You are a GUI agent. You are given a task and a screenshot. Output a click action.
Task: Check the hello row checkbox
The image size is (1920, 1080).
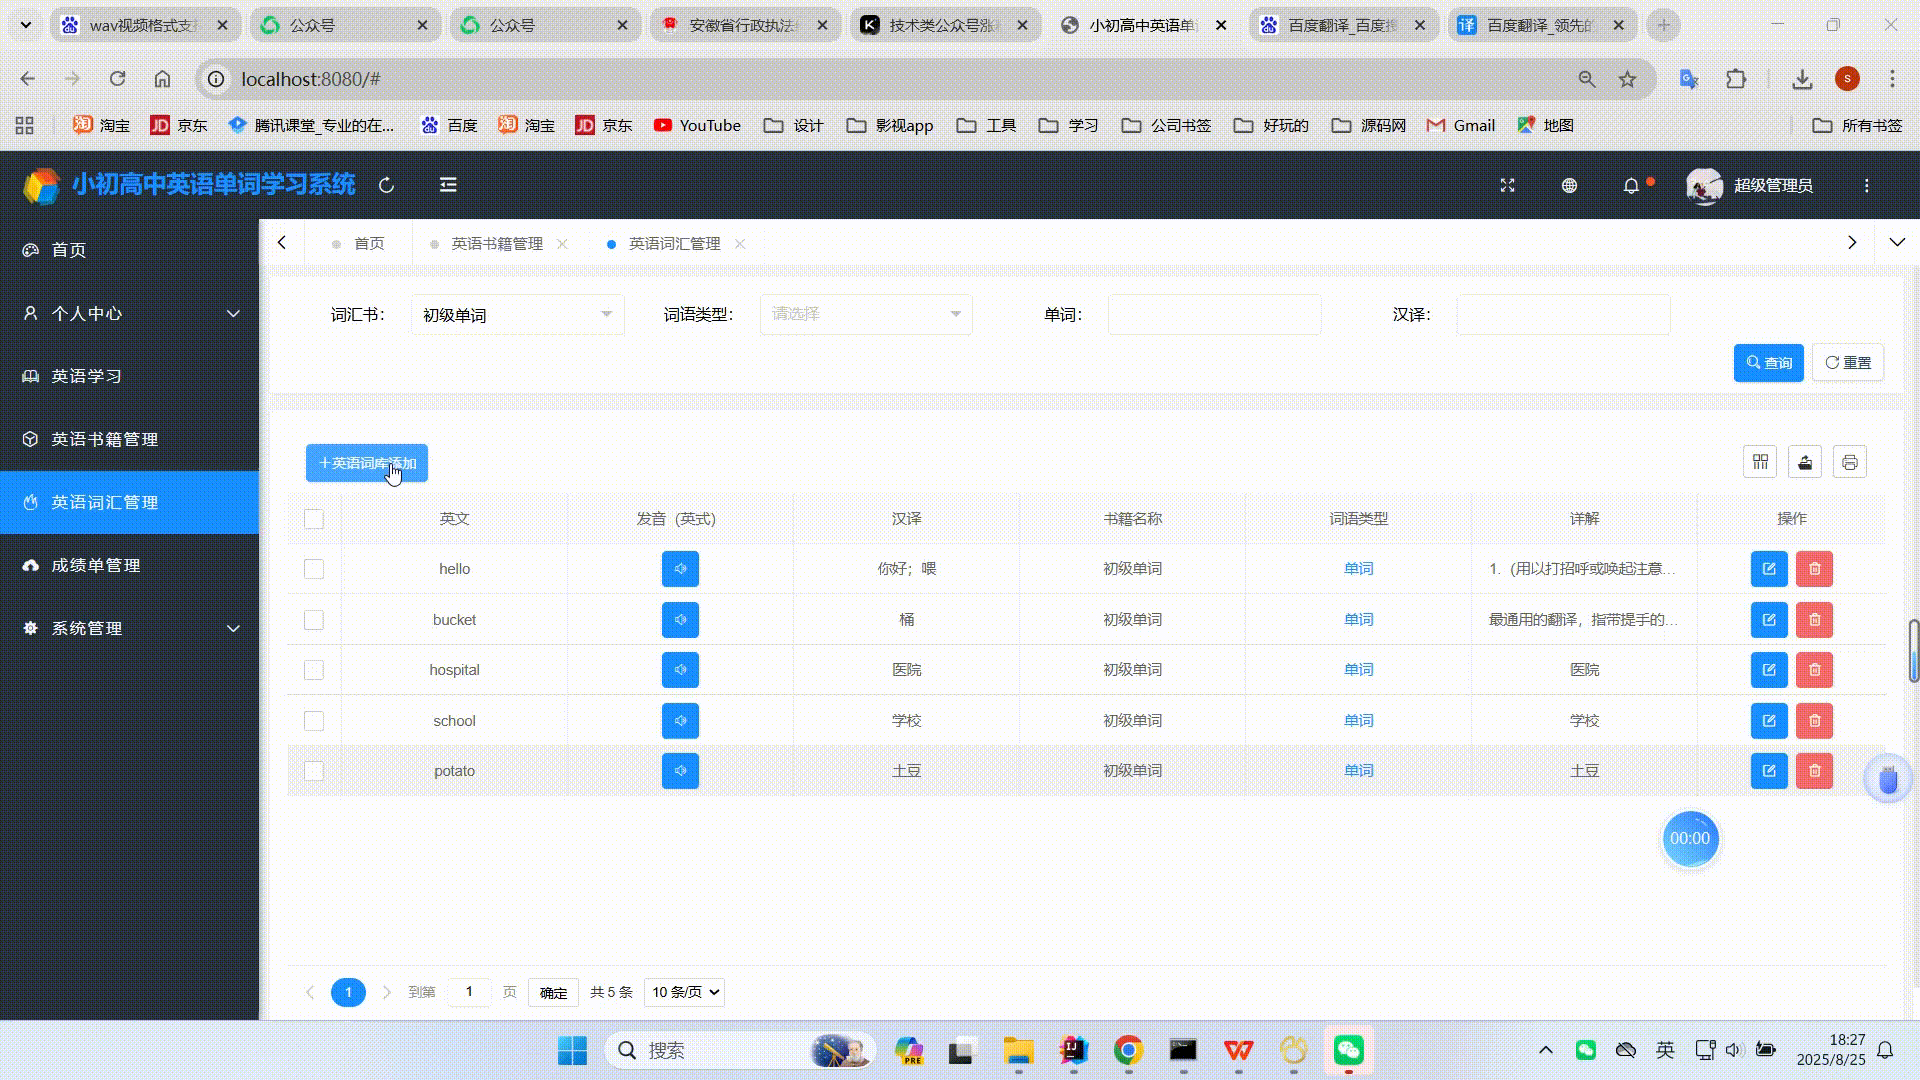click(314, 569)
